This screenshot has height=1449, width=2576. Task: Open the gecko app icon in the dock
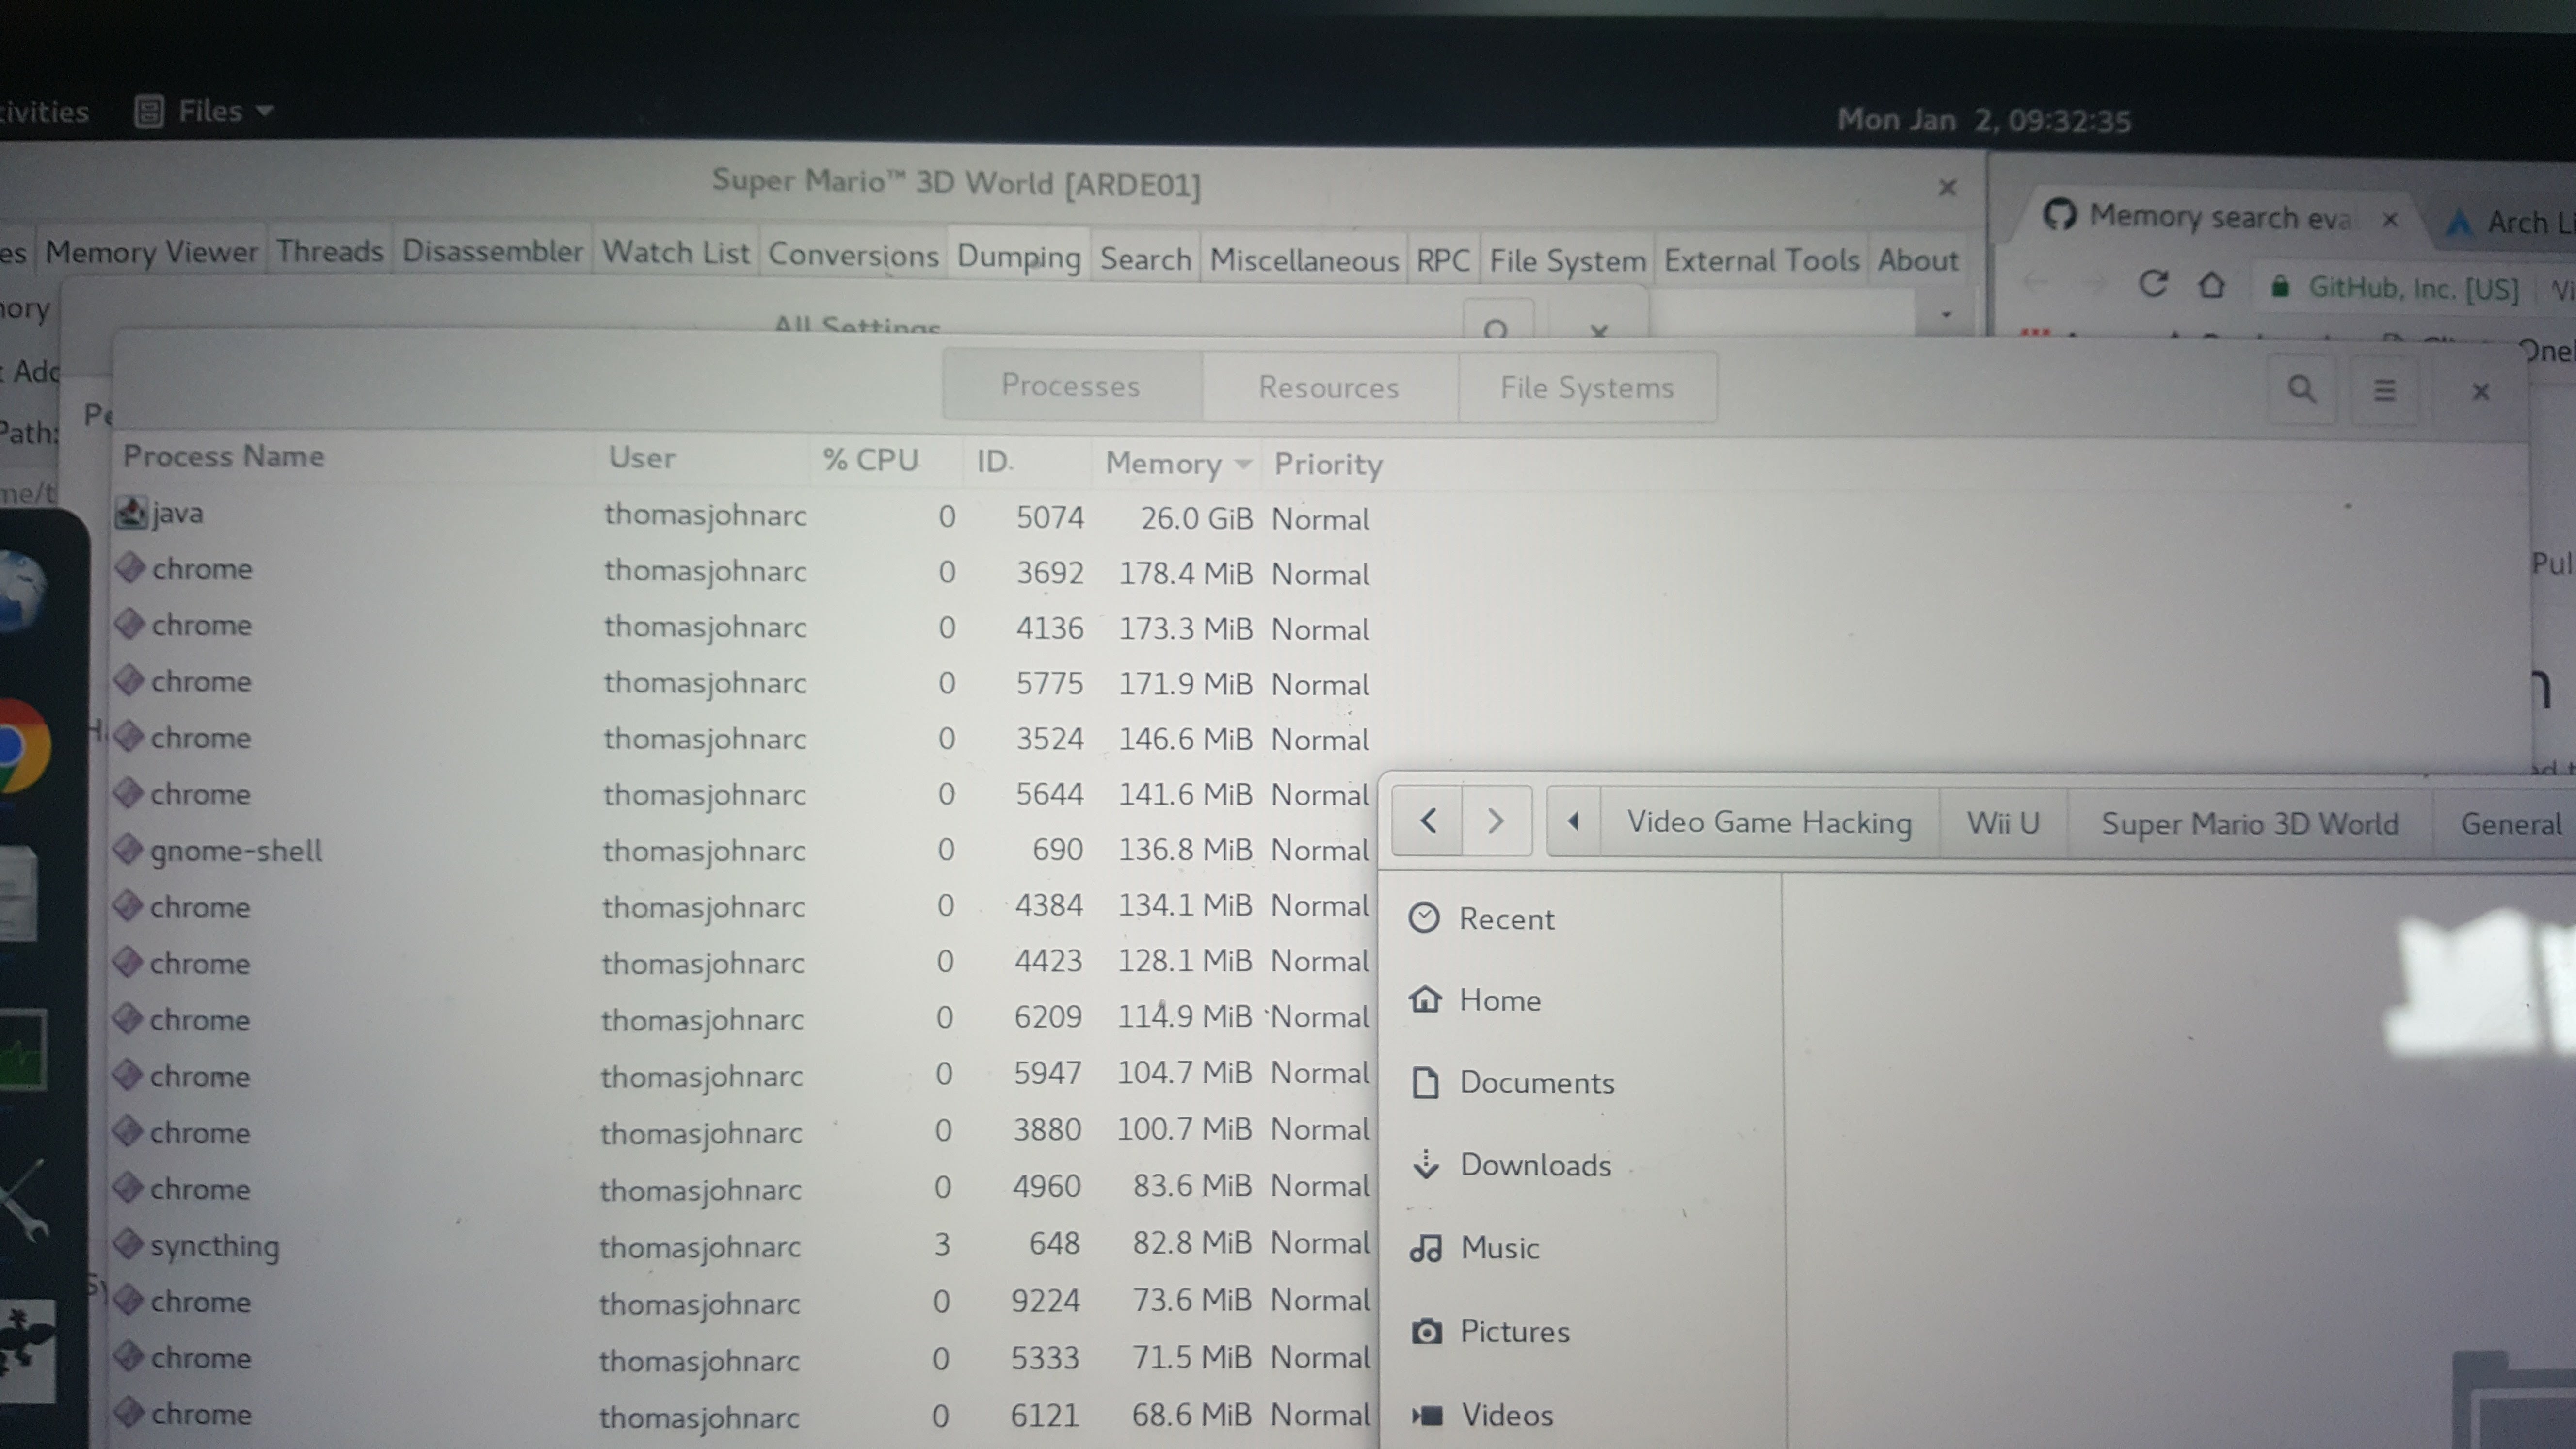pos(26,1350)
